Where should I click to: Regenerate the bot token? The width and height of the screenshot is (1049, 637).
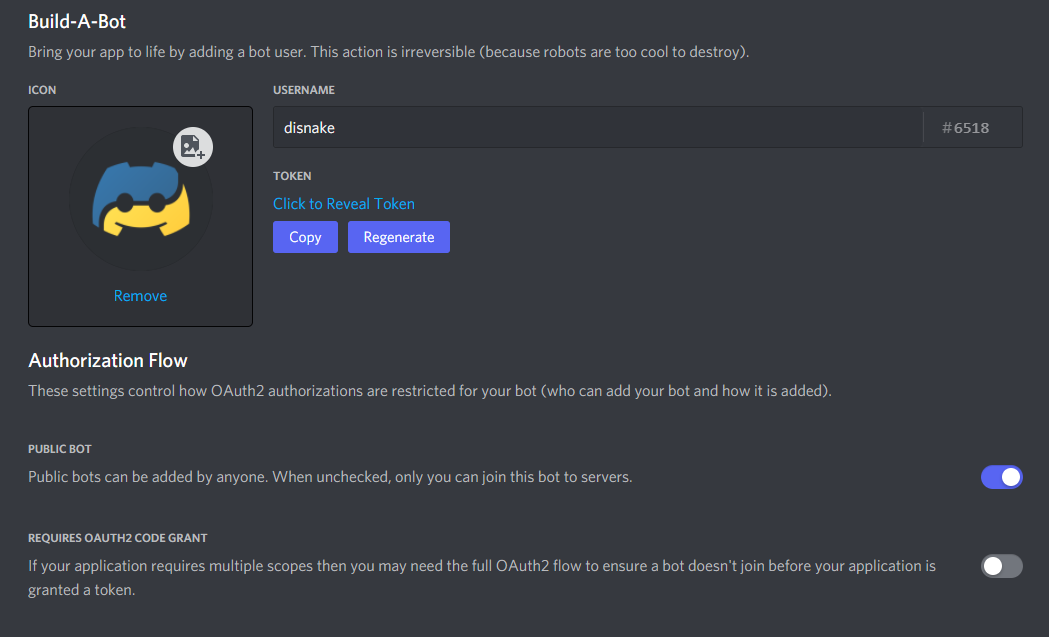(x=398, y=237)
